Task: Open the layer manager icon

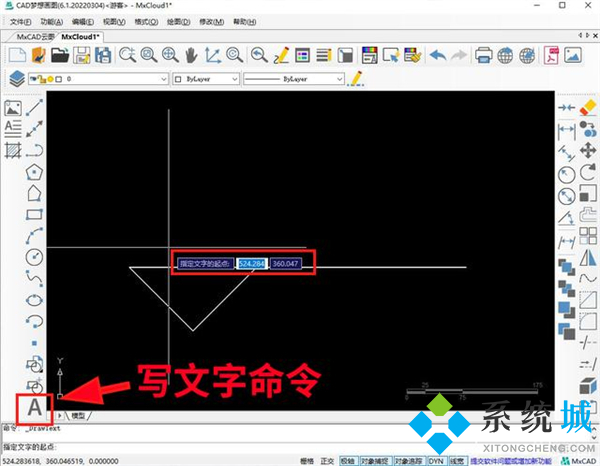Action: pyautogui.click(x=16, y=77)
